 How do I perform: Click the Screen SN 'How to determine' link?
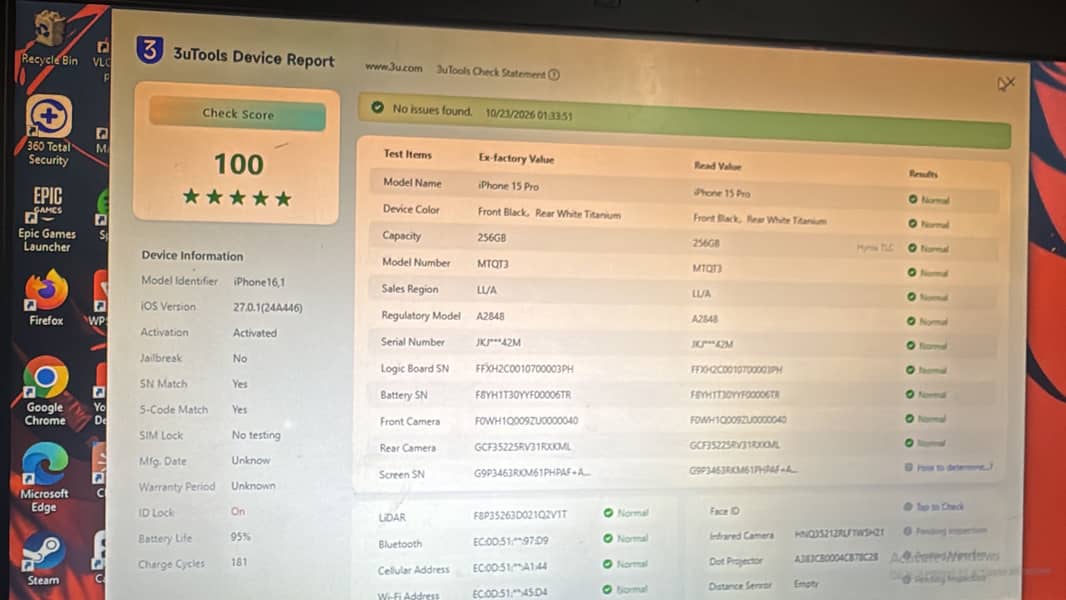955,467
